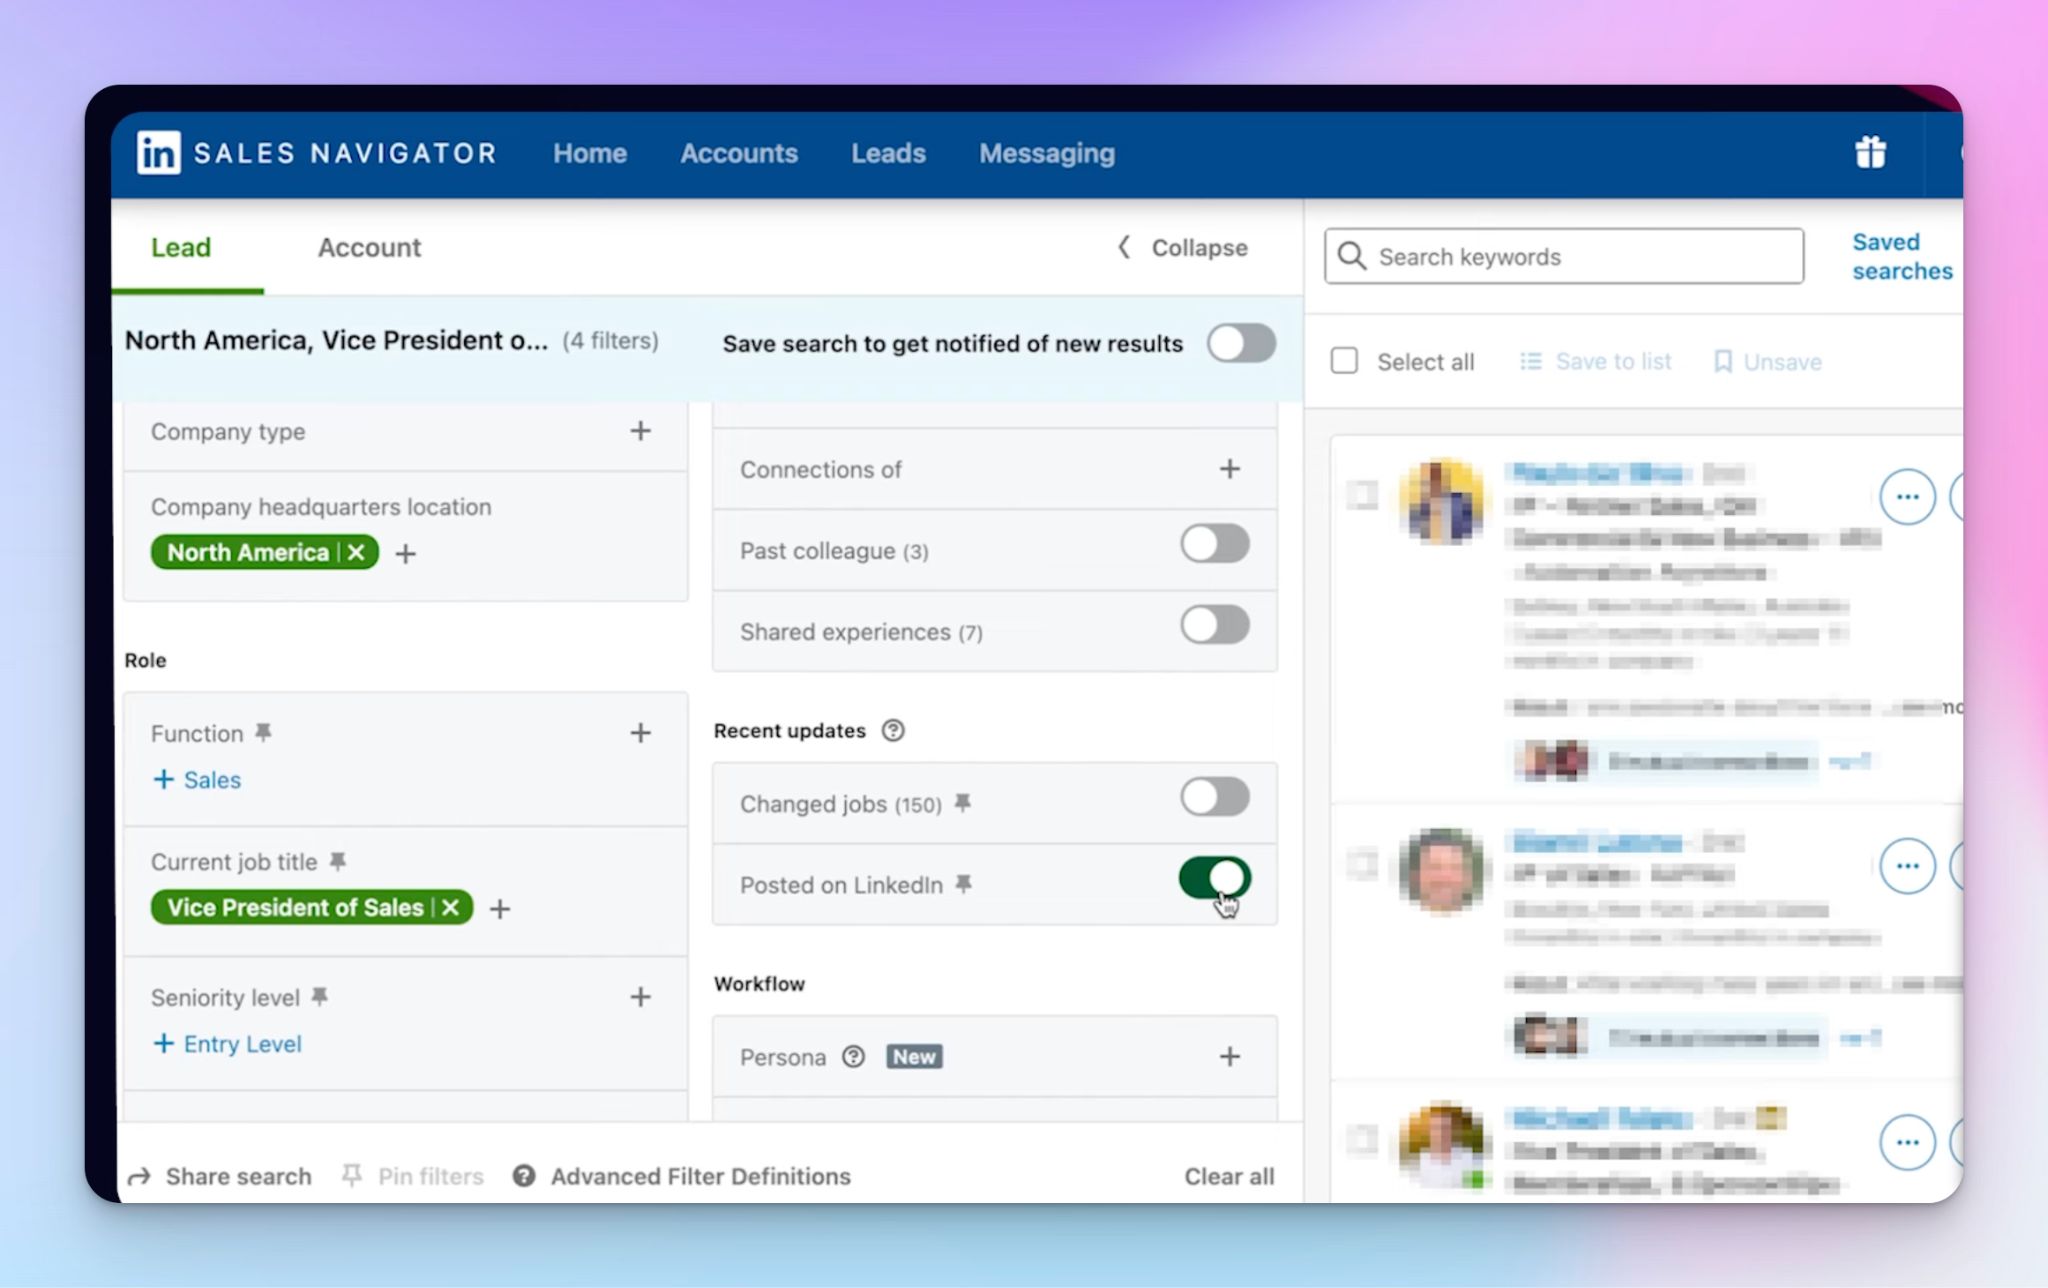Open more options for second lead result
The height and width of the screenshot is (1288, 2048).
click(1907, 866)
